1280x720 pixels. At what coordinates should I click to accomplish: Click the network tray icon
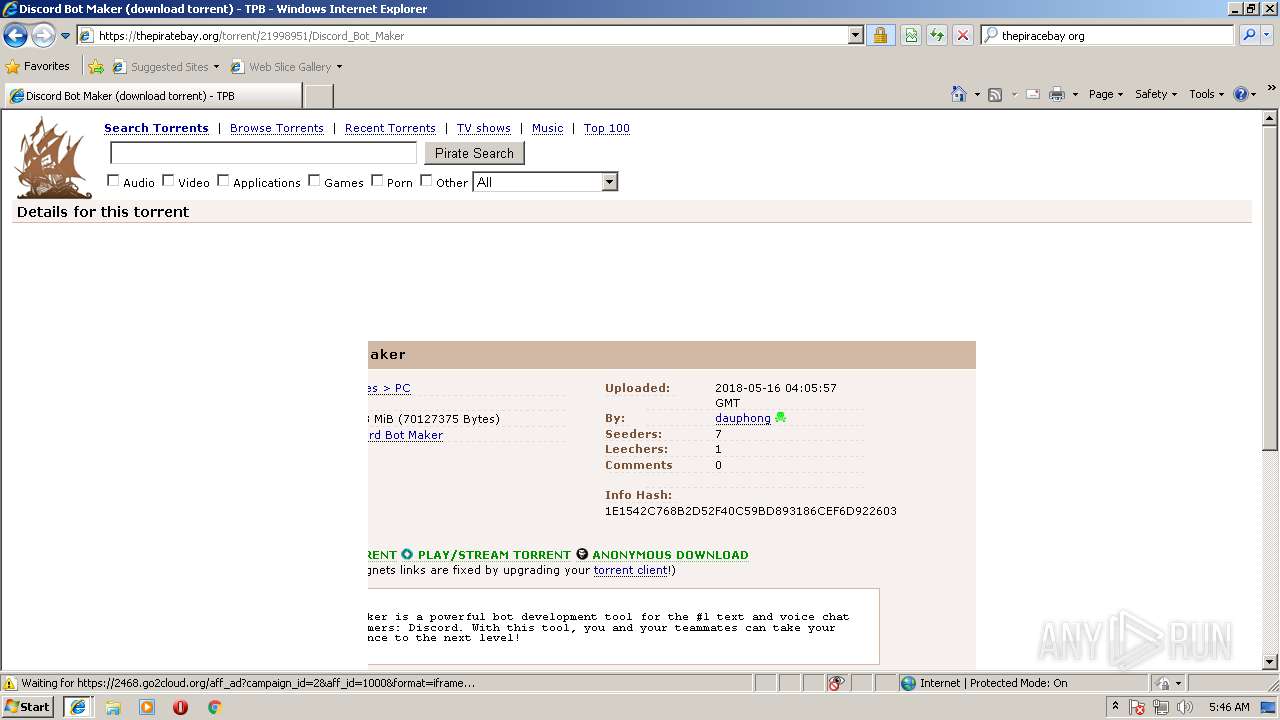click(1161, 708)
